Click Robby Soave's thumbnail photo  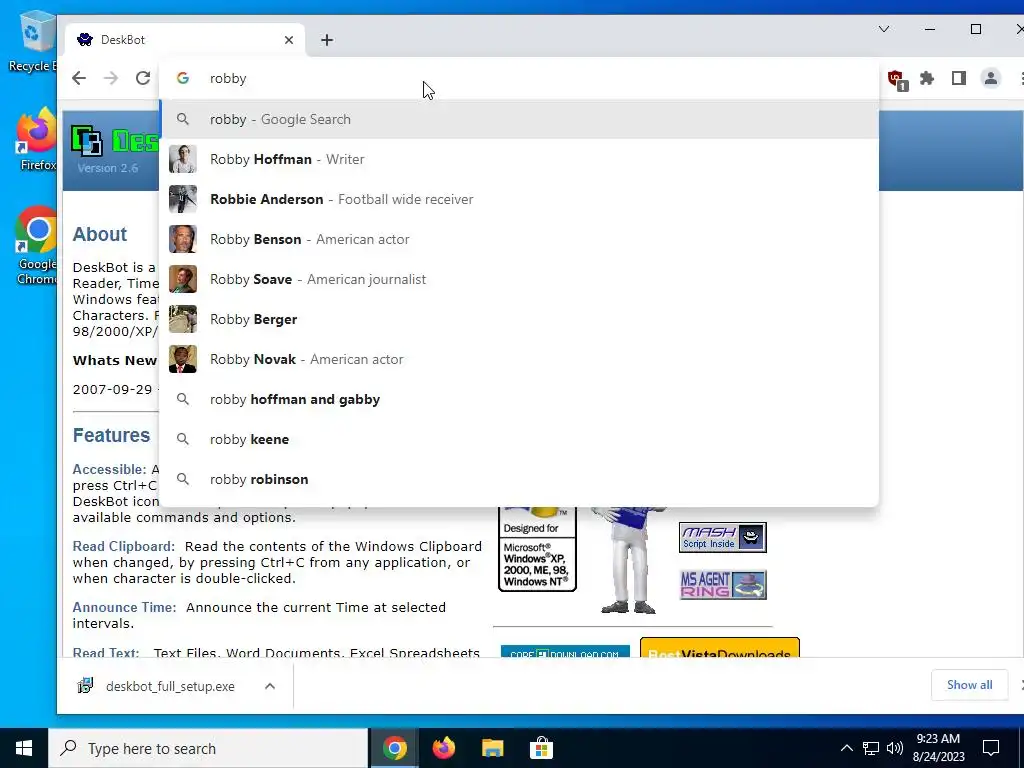point(183,279)
